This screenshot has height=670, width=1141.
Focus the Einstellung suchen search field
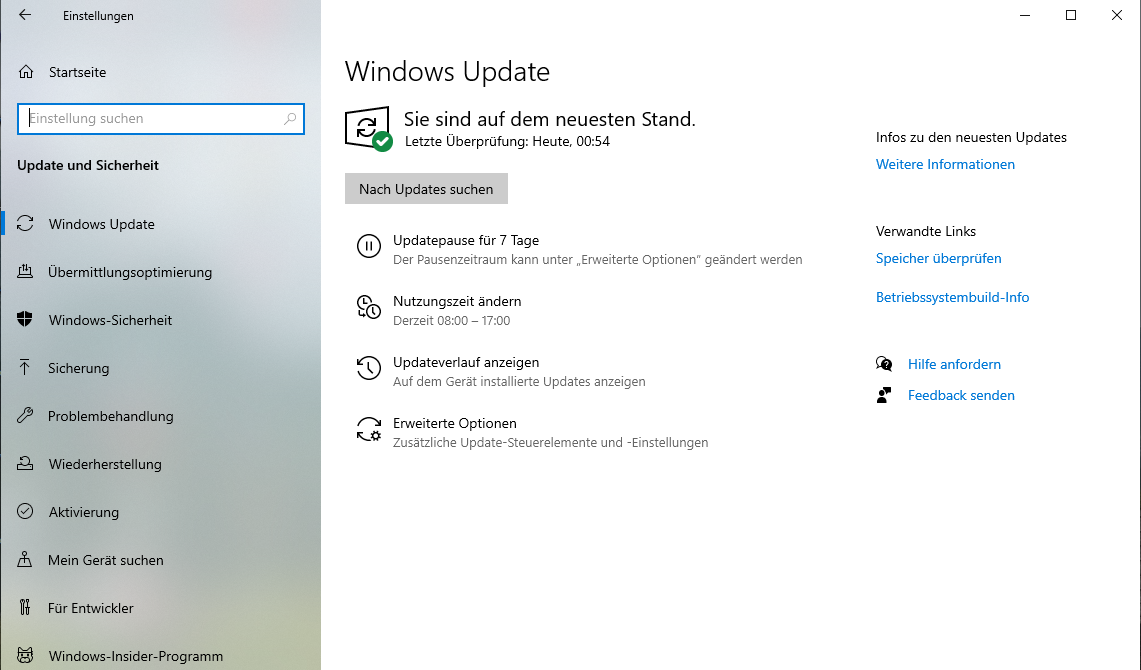point(161,119)
